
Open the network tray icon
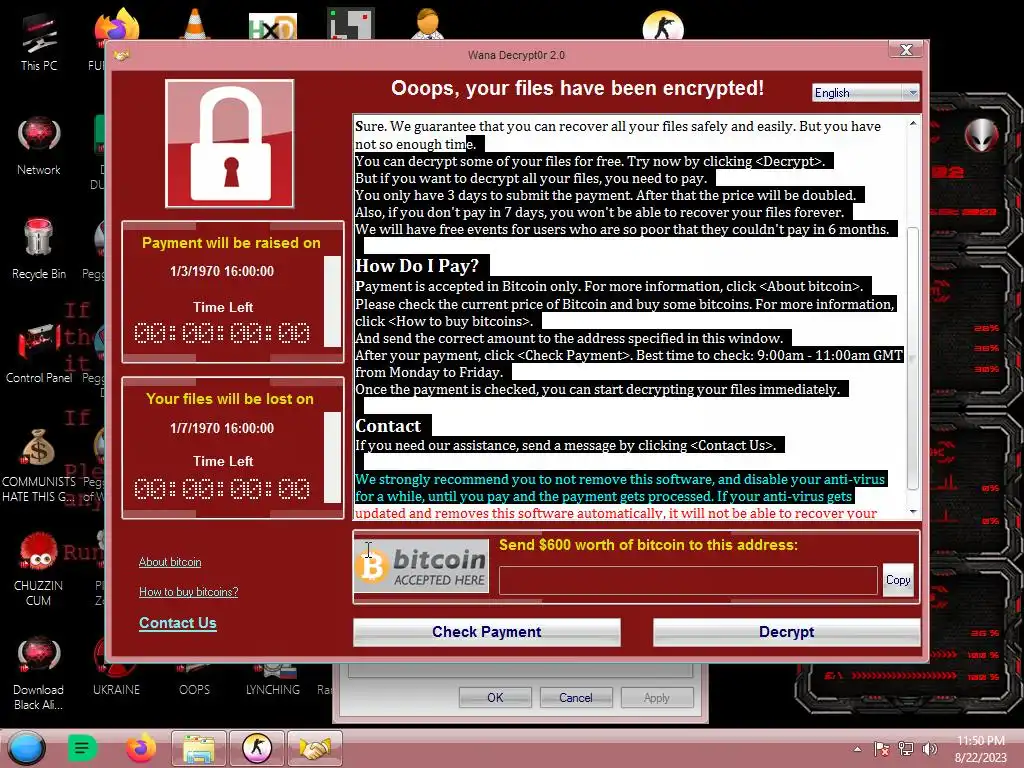pos(906,749)
